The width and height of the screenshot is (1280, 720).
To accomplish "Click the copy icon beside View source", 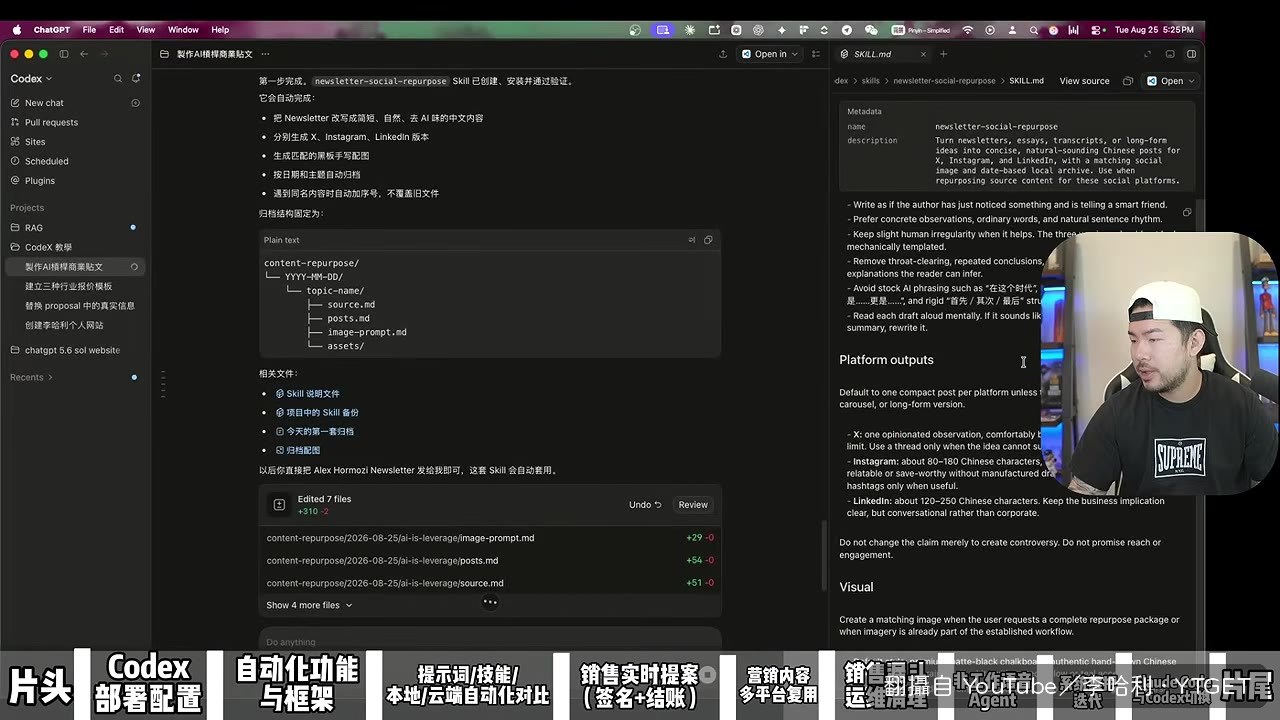I will (x=1128, y=81).
